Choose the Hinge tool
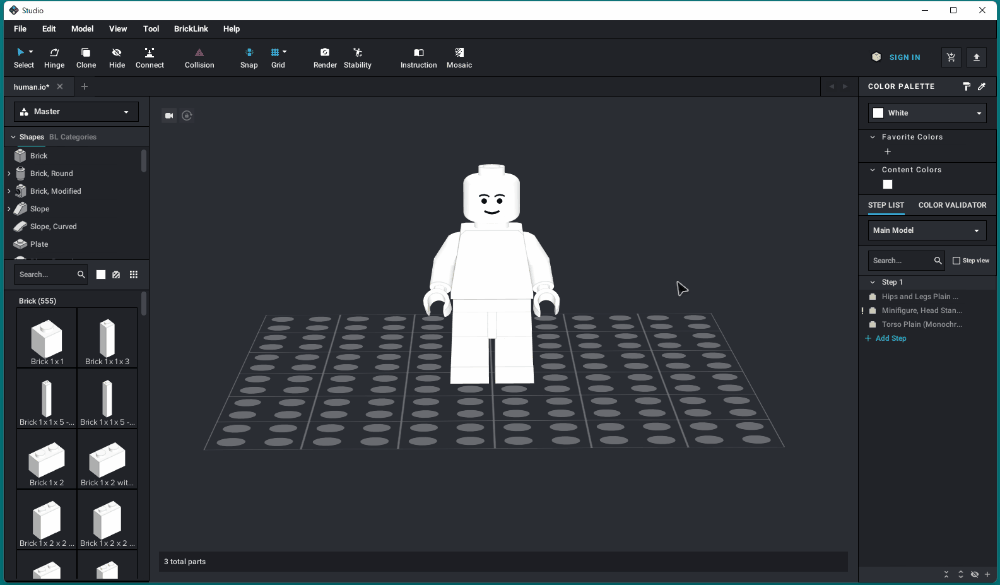The image size is (1000, 585). pos(54,57)
